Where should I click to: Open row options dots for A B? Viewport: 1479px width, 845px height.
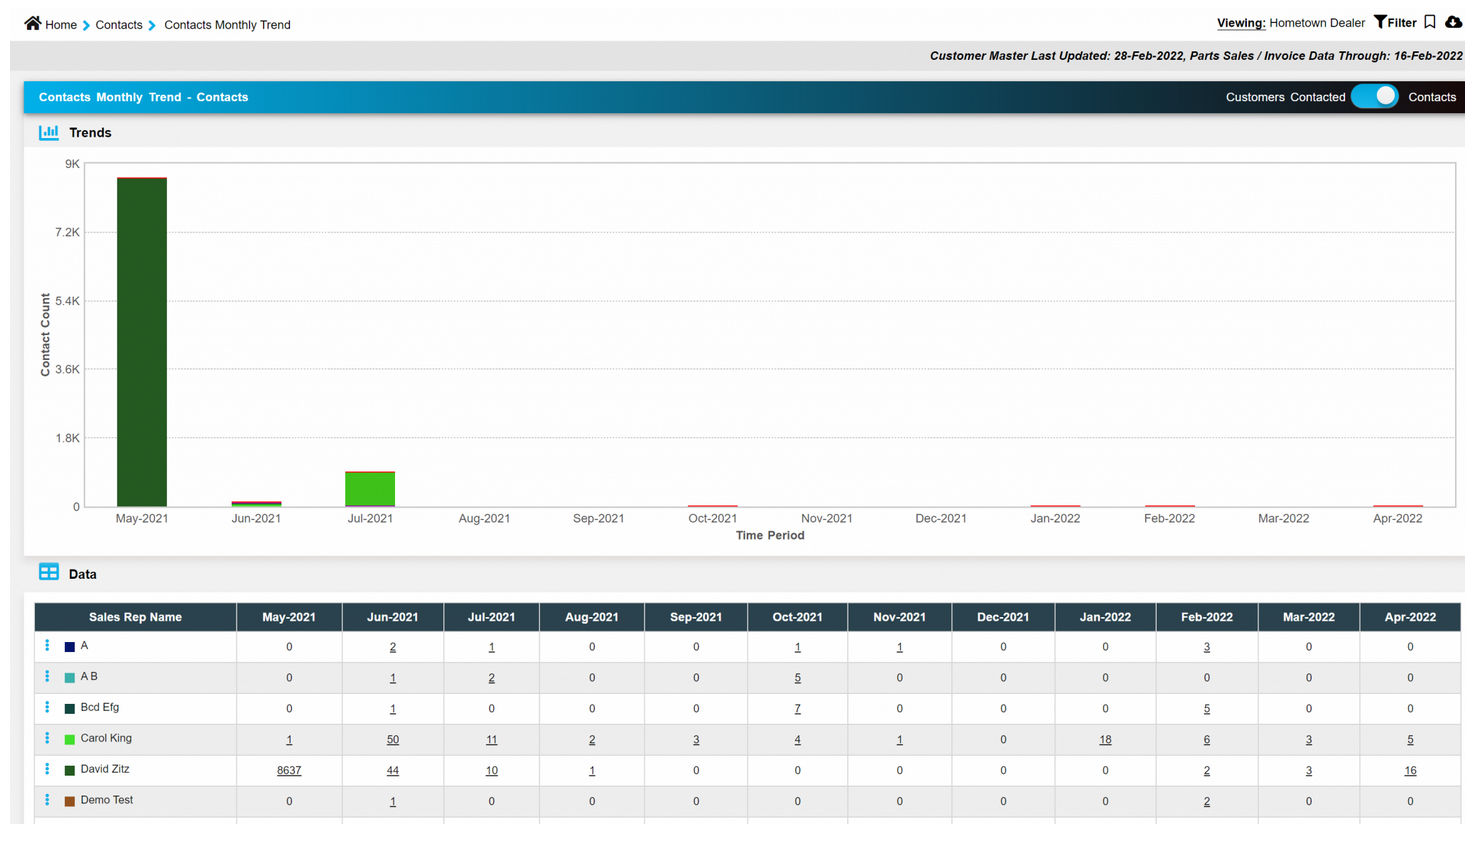(x=47, y=677)
